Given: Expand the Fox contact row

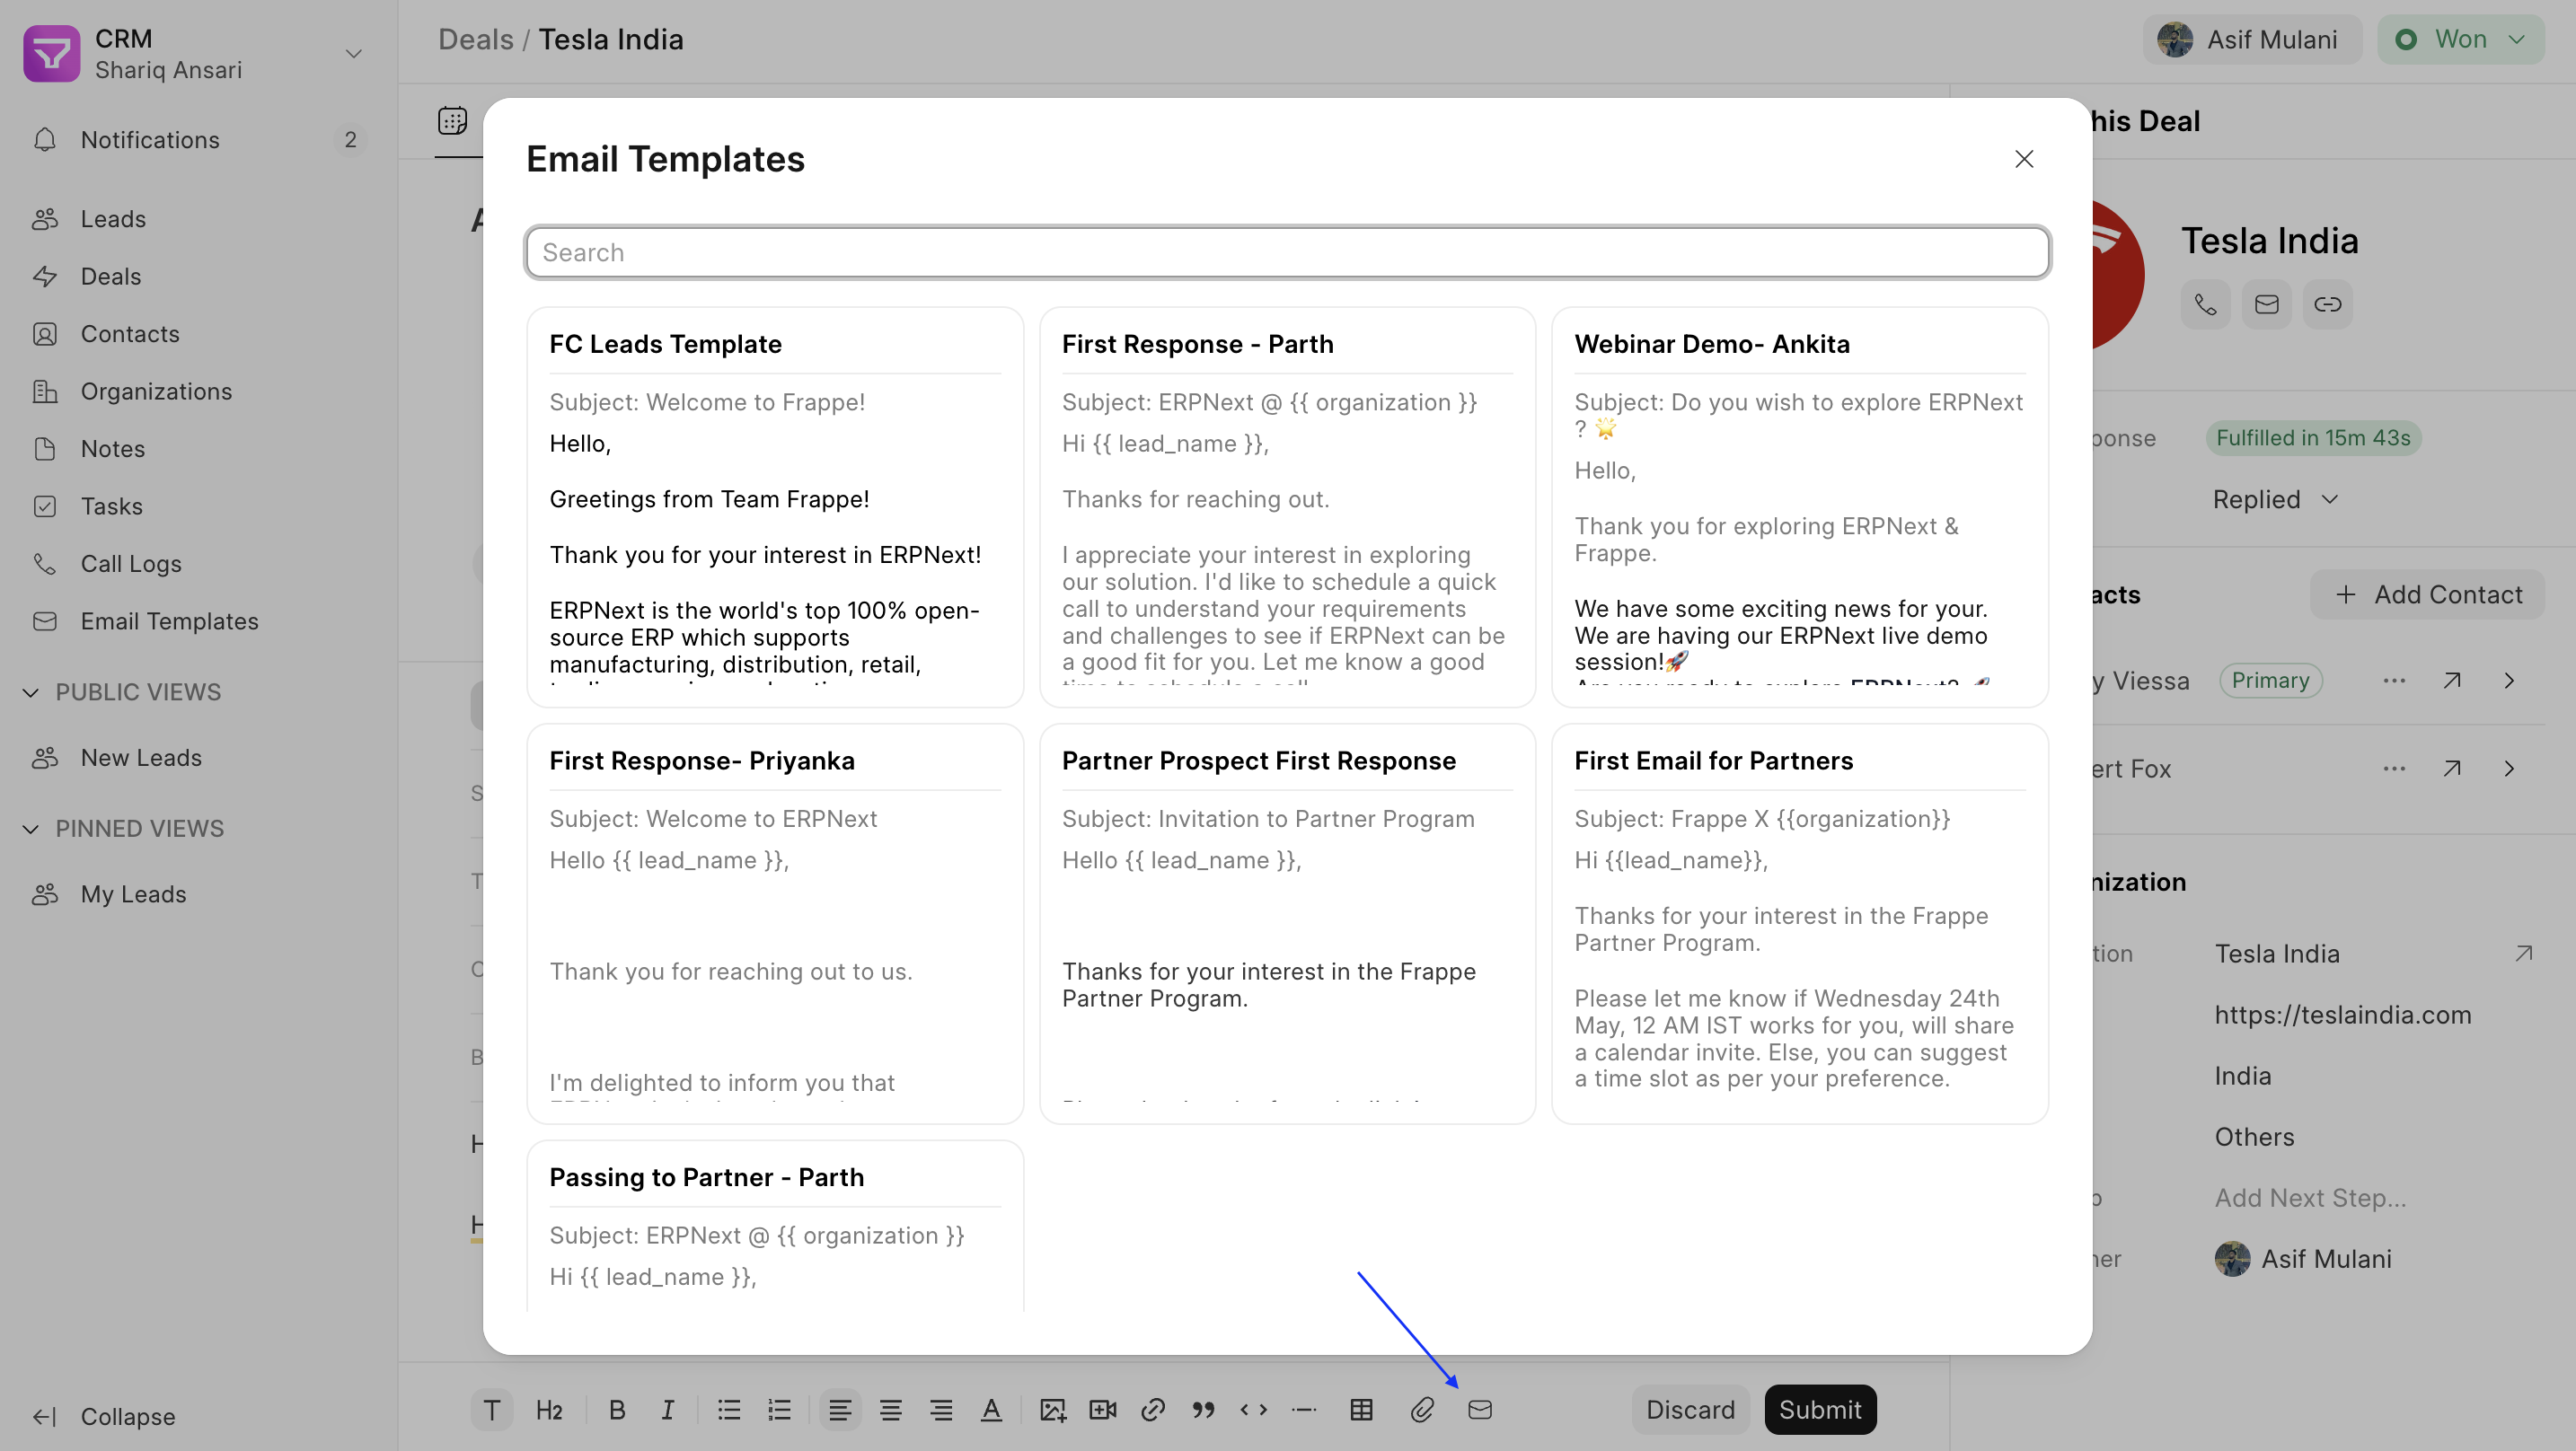Looking at the screenshot, I should (x=2509, y=770).
